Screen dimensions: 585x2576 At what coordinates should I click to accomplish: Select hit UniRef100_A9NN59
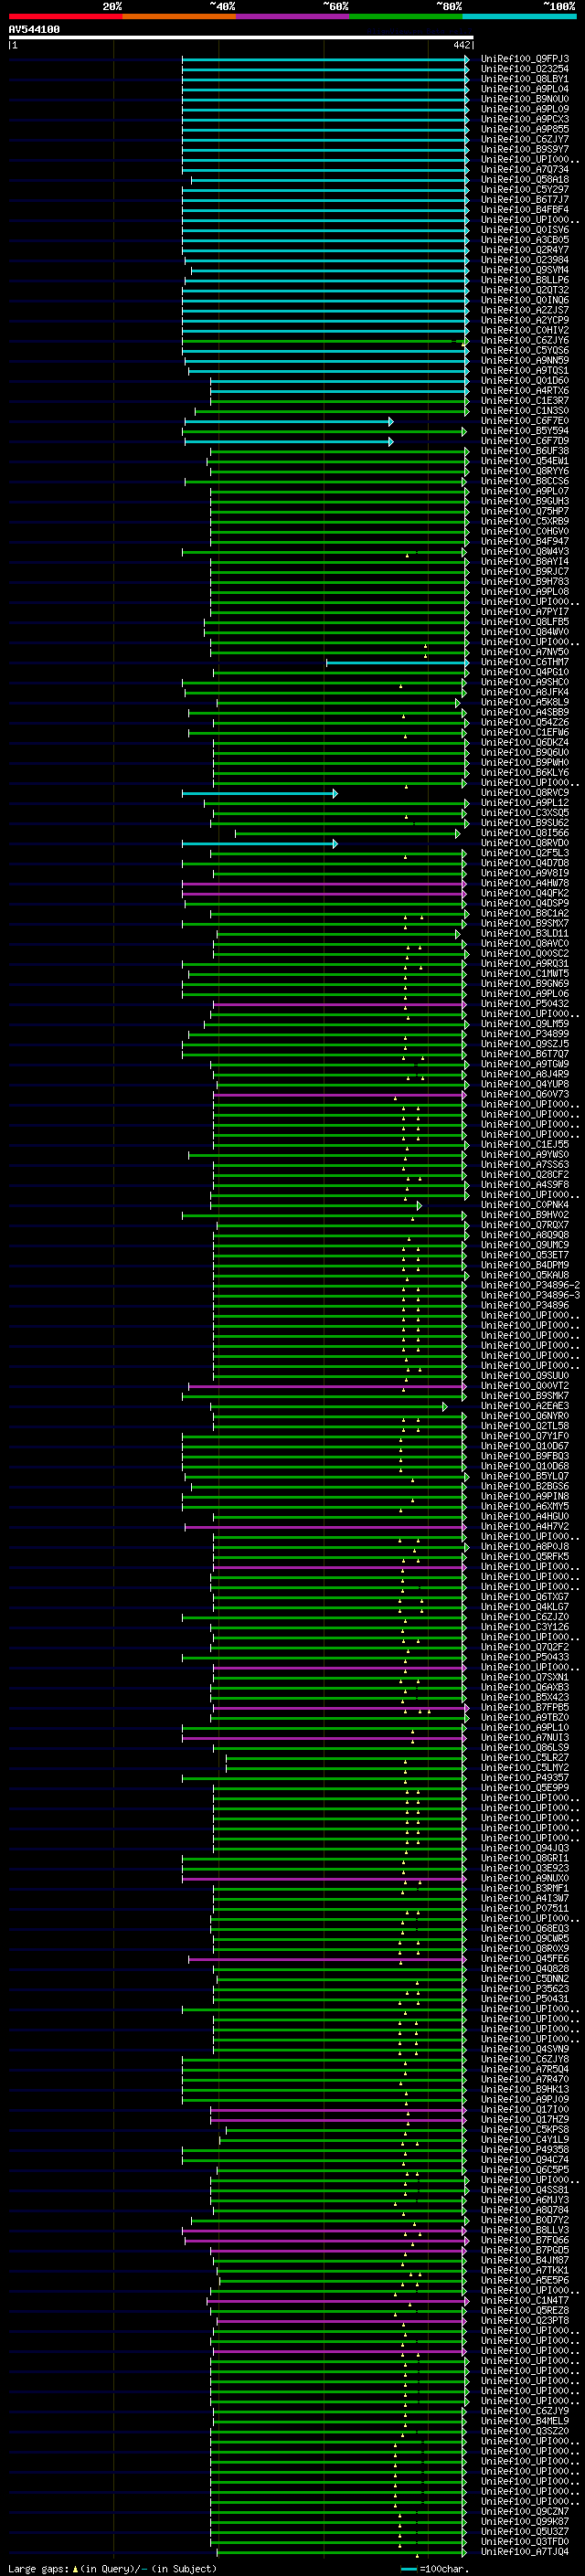[x=524, y=361]
